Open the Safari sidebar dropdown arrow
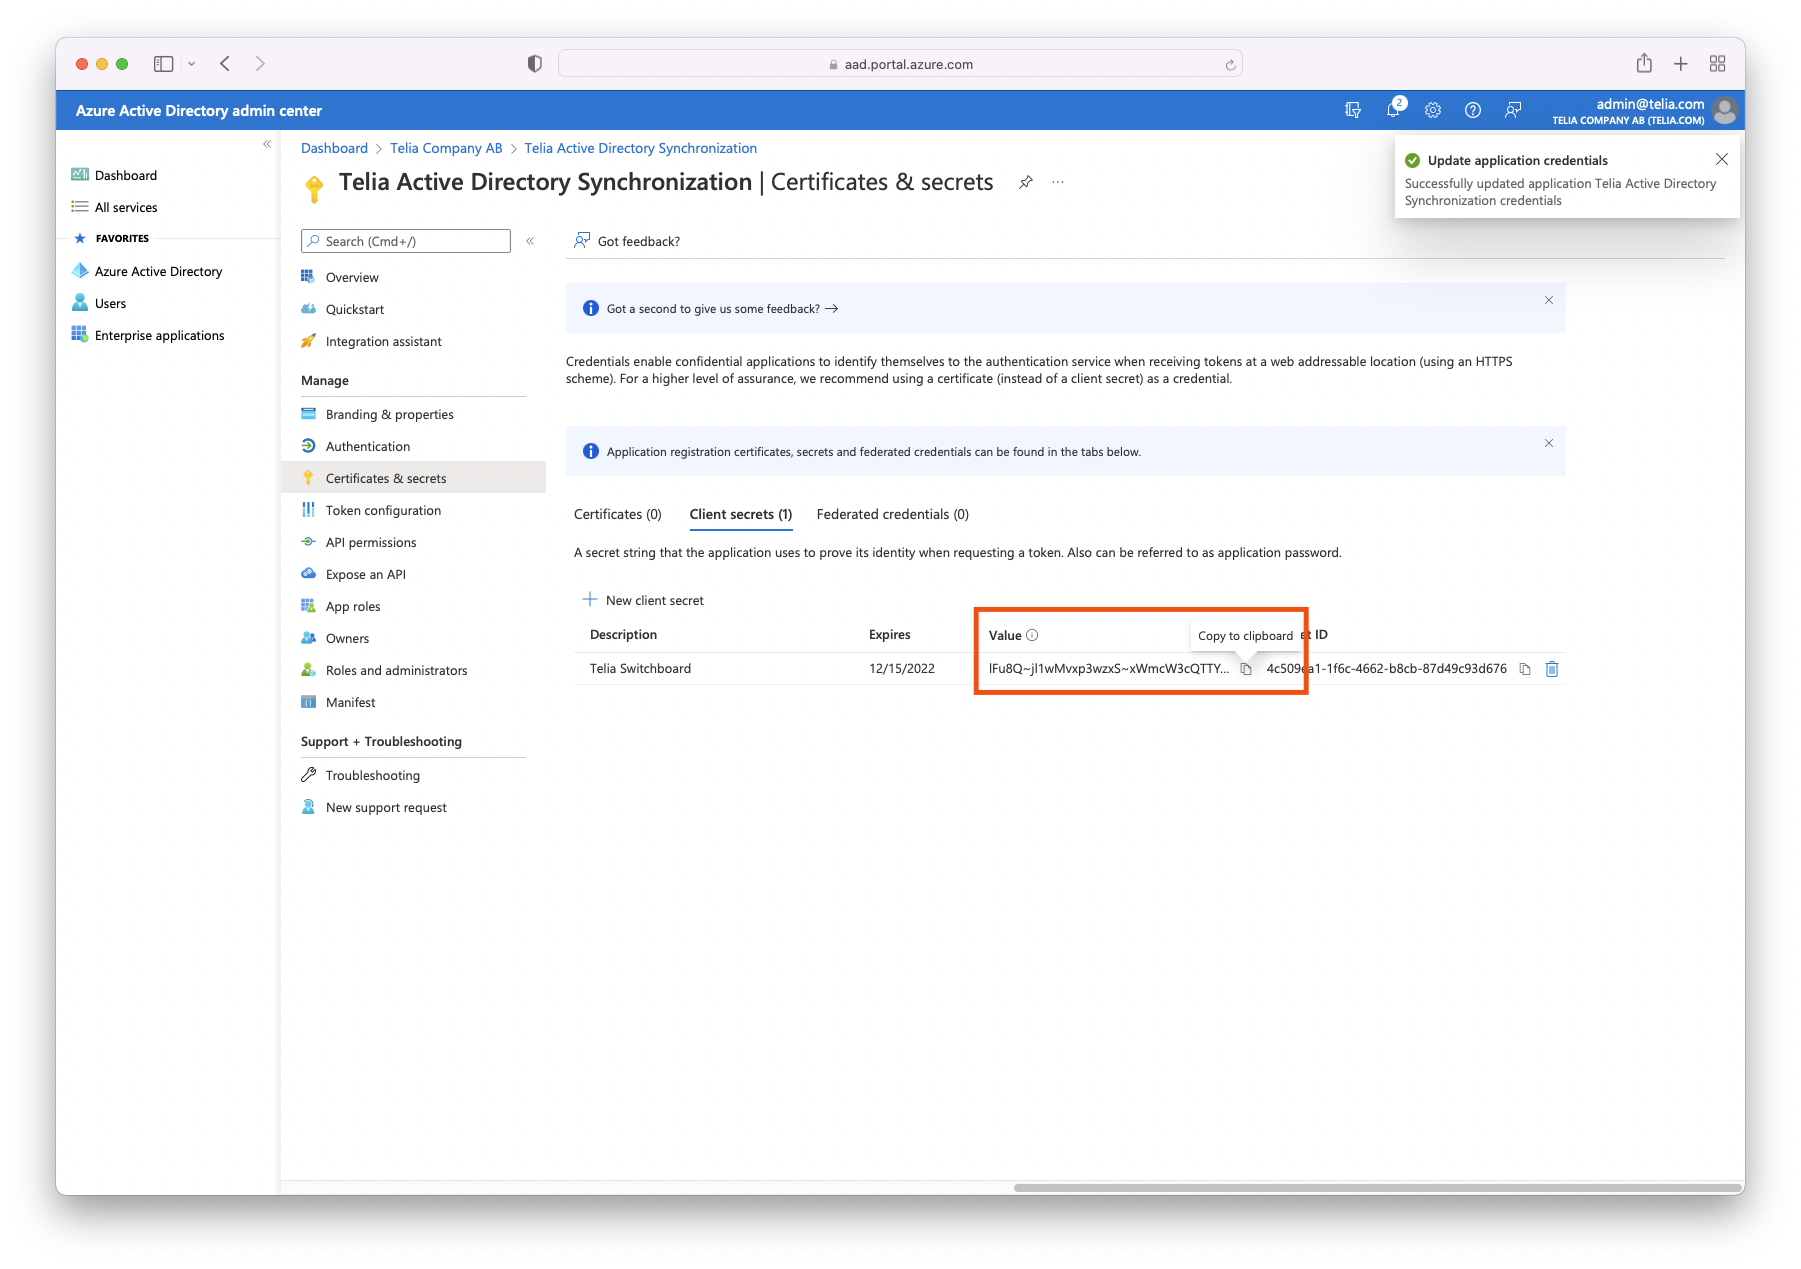The width and height of the screenshot is (1801, 1269). [191, 64]
